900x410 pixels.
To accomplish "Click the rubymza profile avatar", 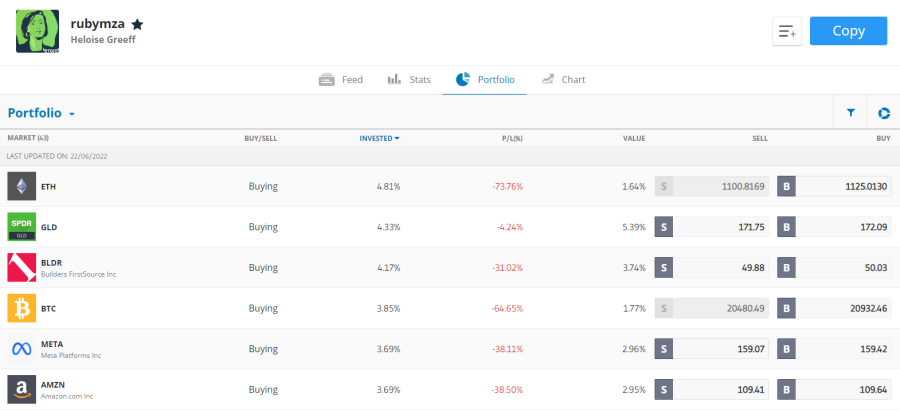I will tap(38, 31).
